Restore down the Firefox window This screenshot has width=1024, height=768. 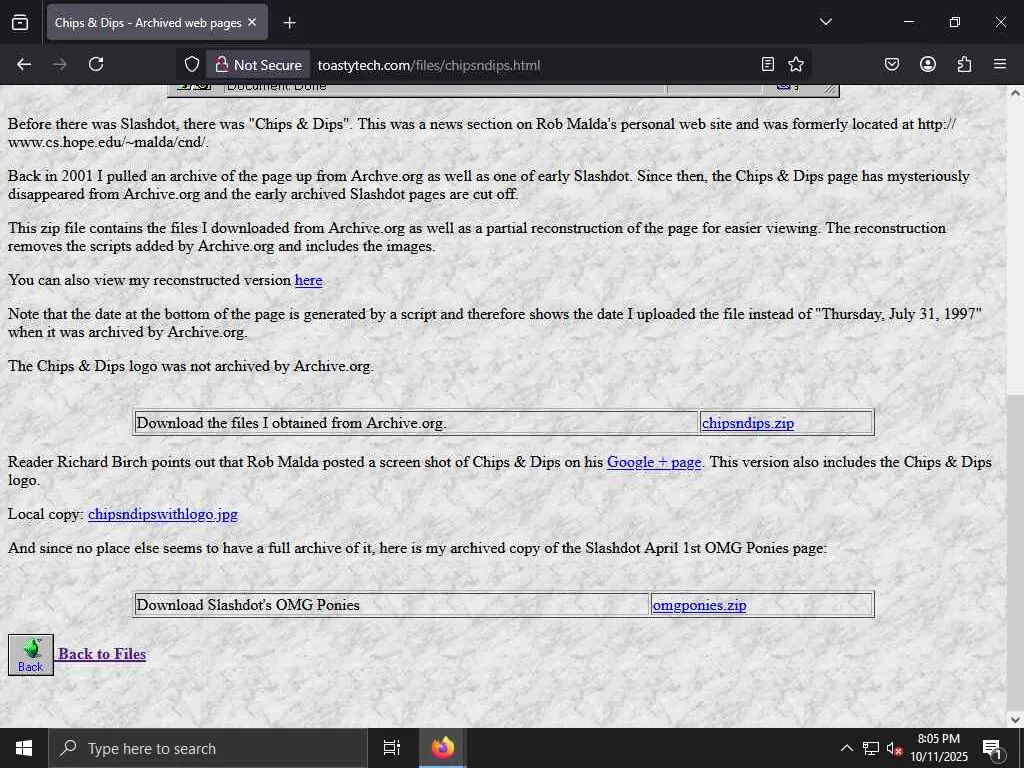pyautogui.click(x=955, y=22)
